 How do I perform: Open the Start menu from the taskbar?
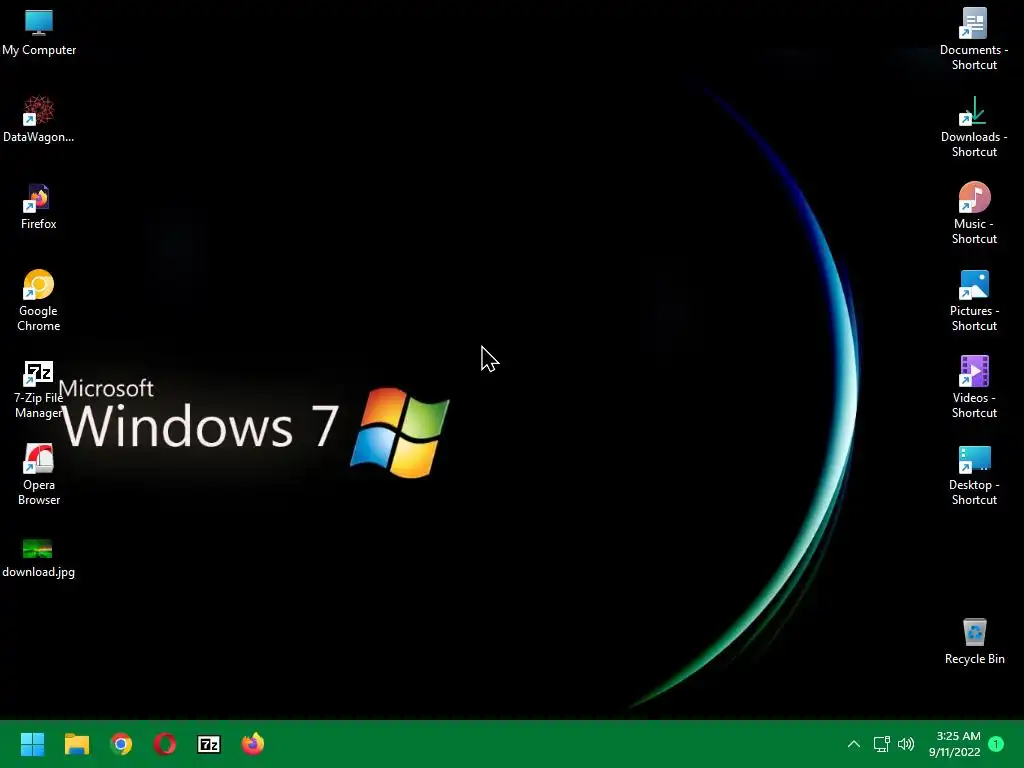[32, 744]
